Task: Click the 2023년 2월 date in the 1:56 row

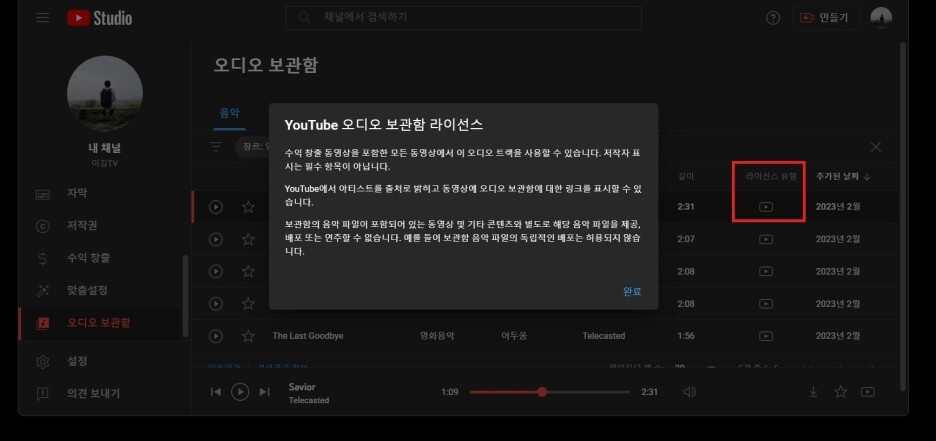Action: (838, 336)
